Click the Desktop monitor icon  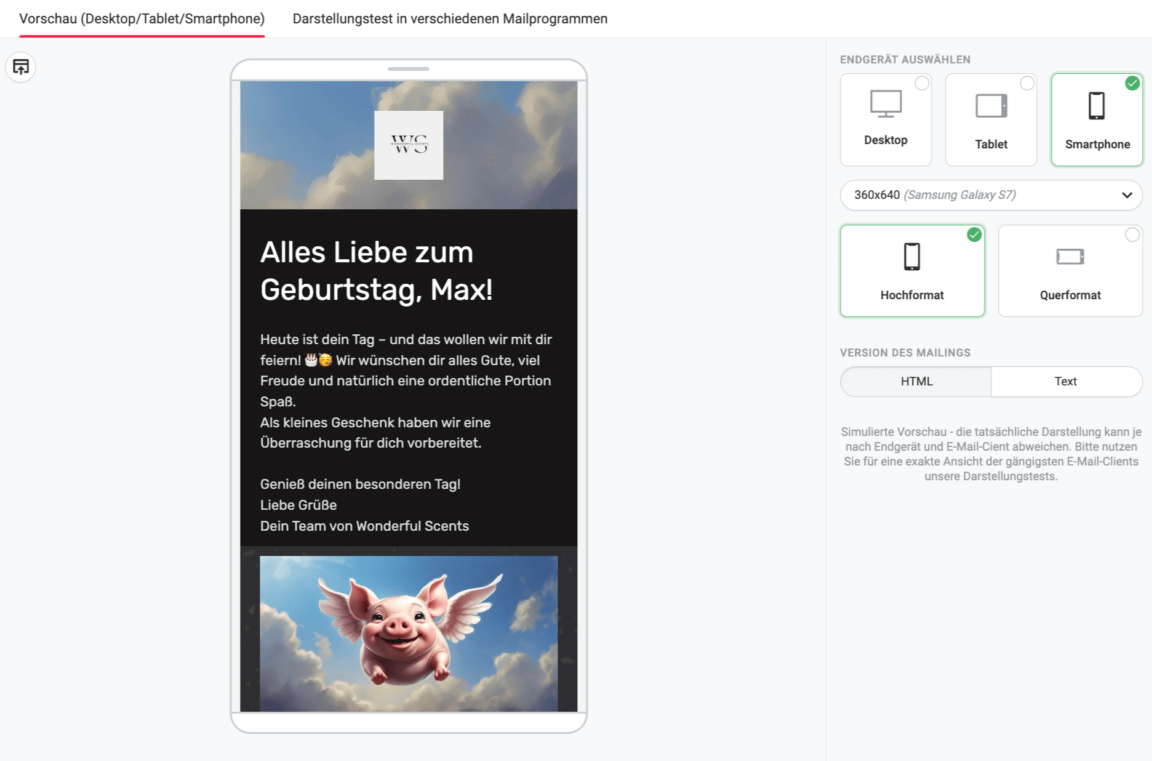(885, 104)
